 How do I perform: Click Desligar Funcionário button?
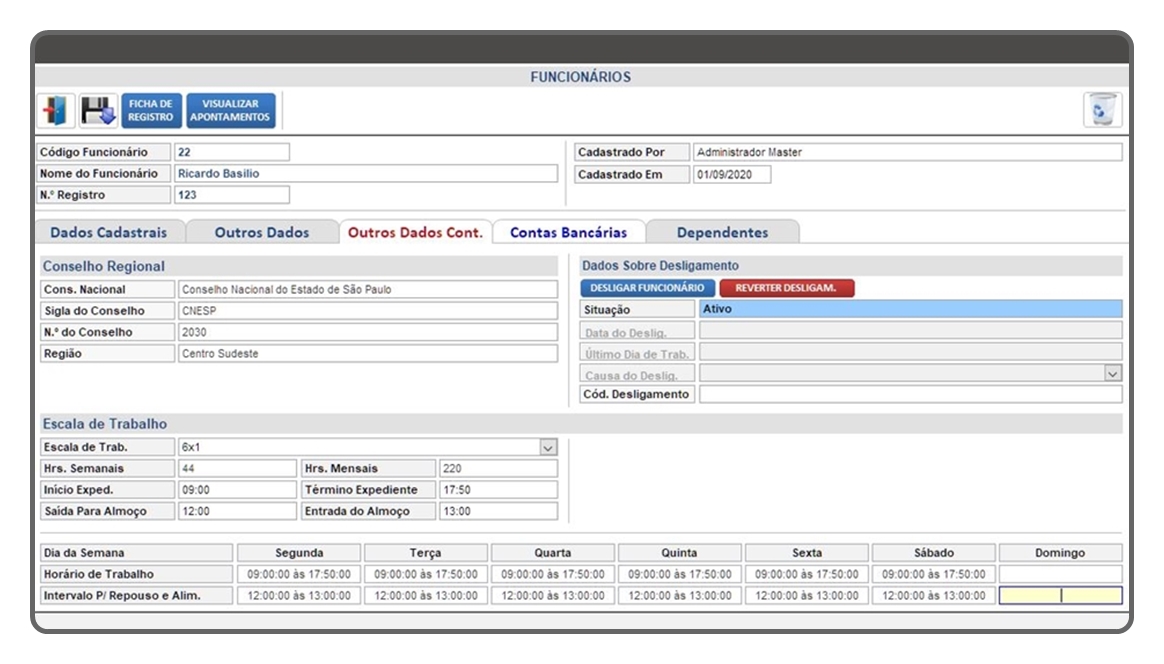[647, 288]
